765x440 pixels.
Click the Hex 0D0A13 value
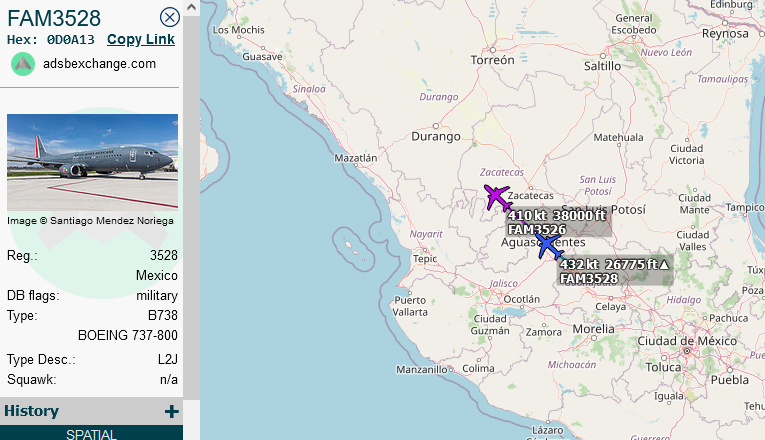click(x=71, y=40)
